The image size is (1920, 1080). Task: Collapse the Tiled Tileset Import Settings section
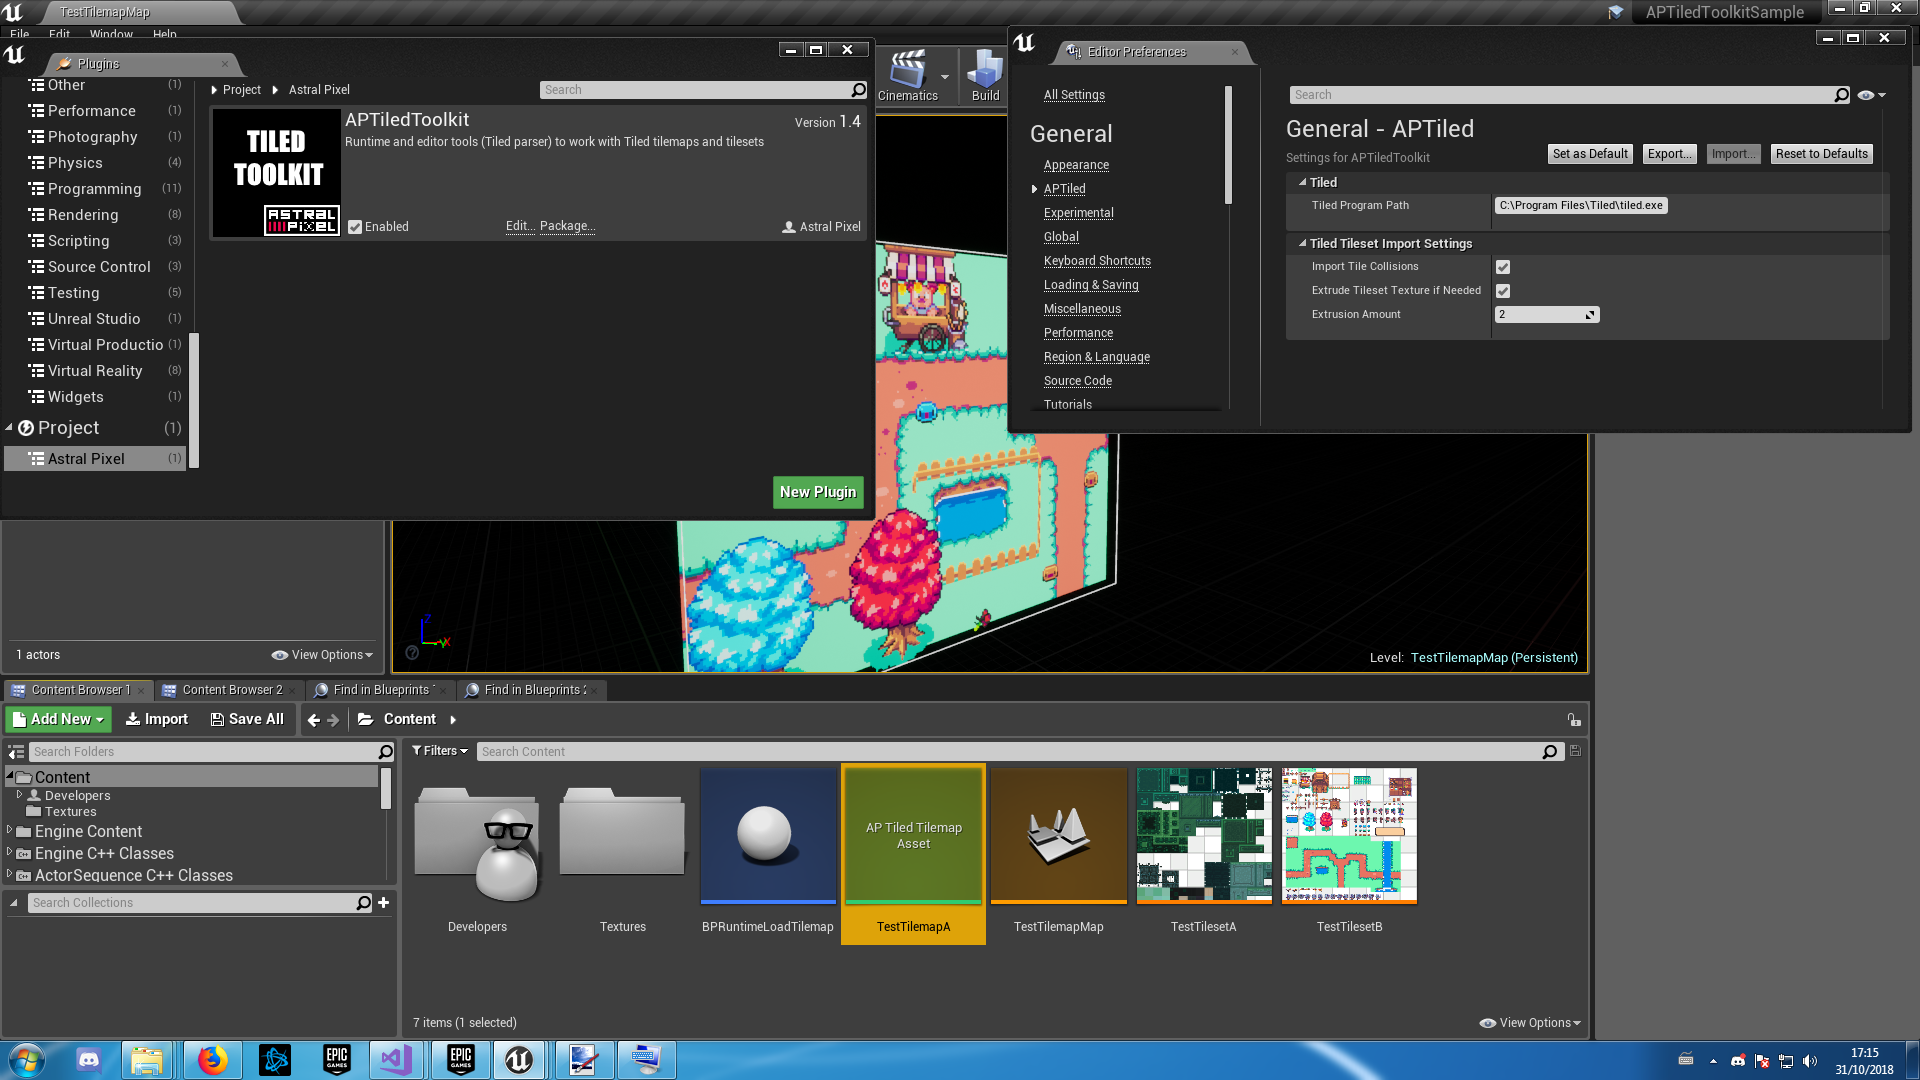click(x=1302, y=243)
